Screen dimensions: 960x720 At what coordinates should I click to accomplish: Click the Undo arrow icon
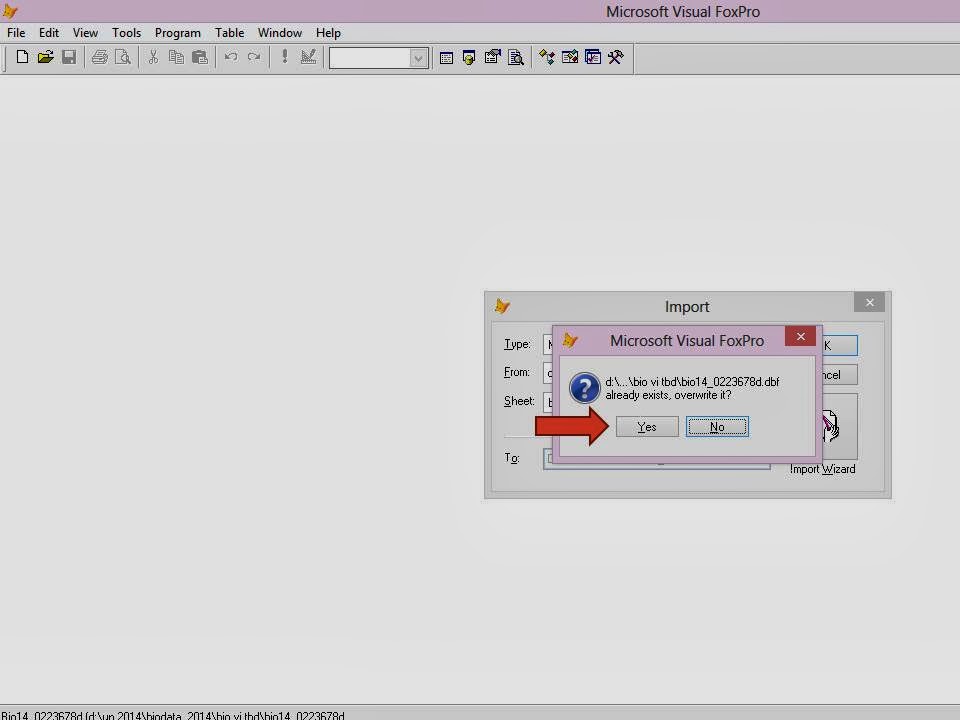click(231, 58)
